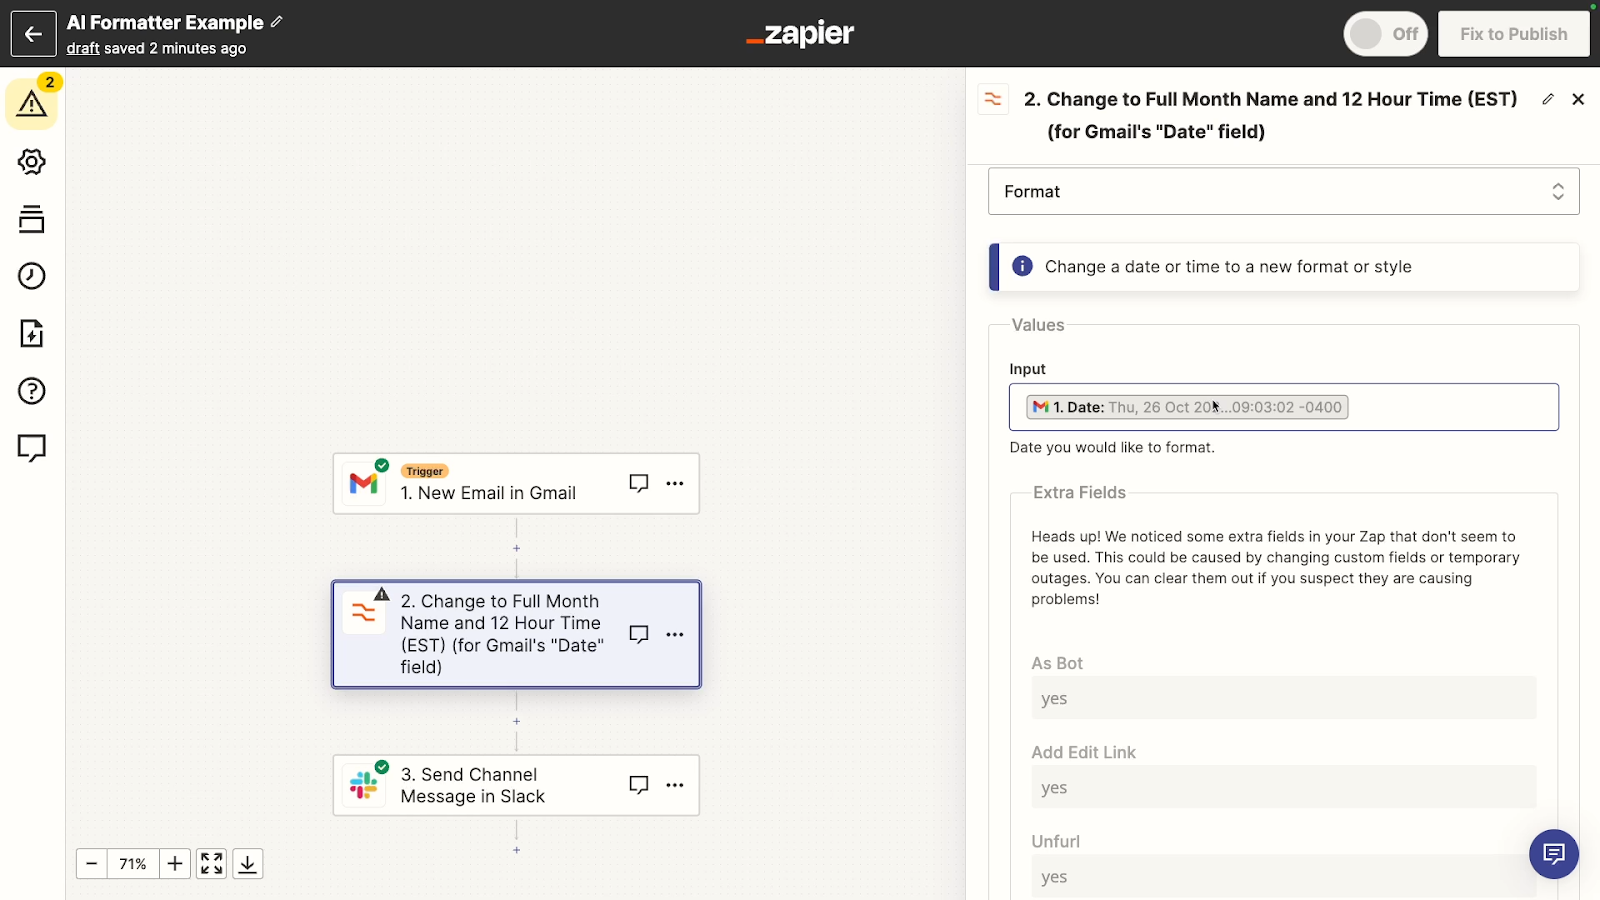Click the As Bot field showing yes
1600x900 pixels.
1284,698
